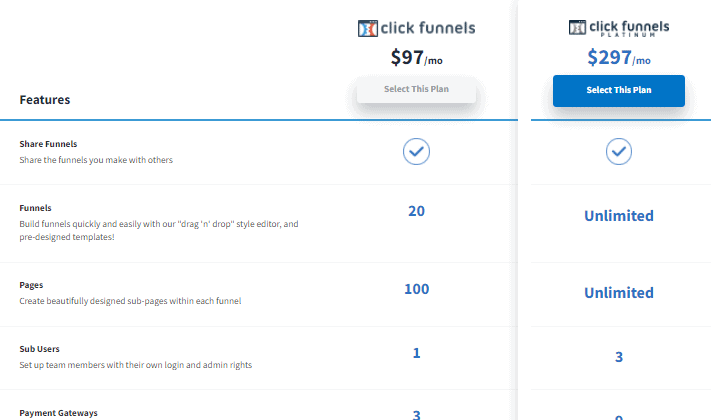Click the 20 funnels value
Screen dimensions: 715x420
(x=416, y=211)
